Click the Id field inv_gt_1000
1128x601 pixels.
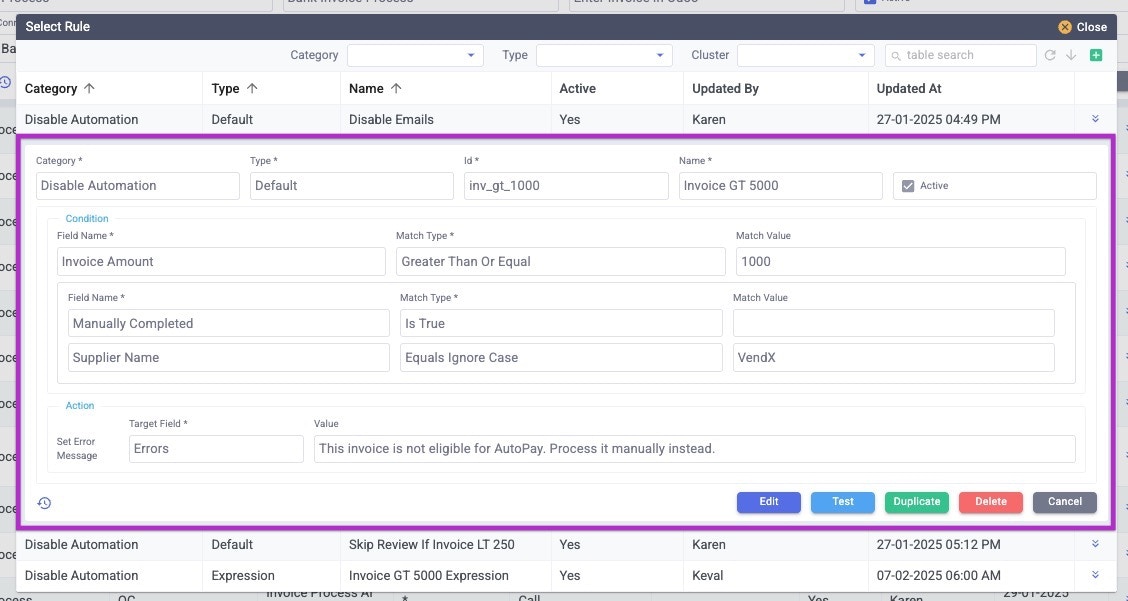[x=566, y=186]
